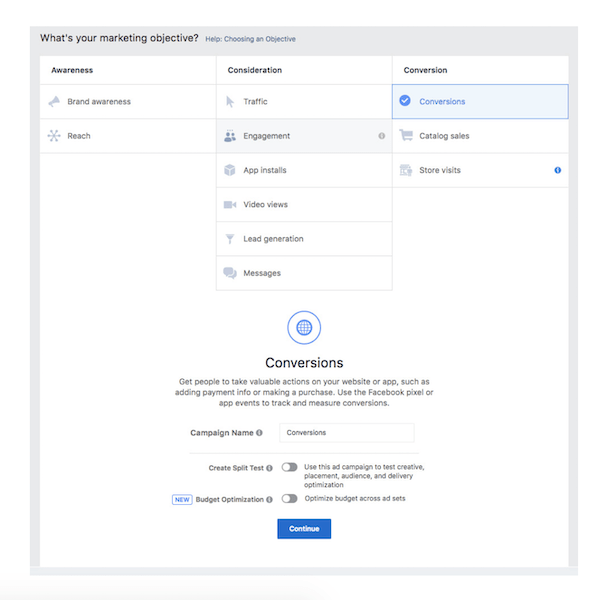Image resolution: width=607 pixels, height=600 pixels.
Task: Click the Store visits storefront icon
Action: [x=406, y=170]
